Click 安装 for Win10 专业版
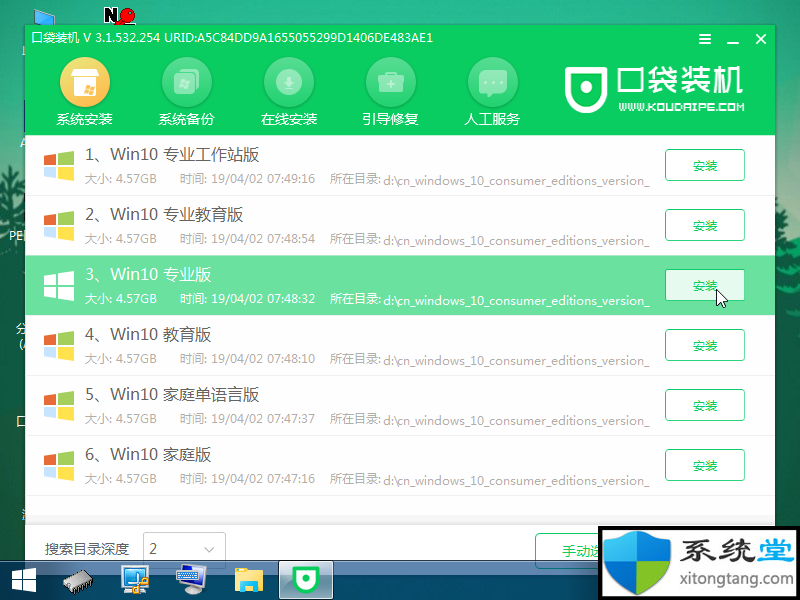800x600 pixels. point(705,285)
